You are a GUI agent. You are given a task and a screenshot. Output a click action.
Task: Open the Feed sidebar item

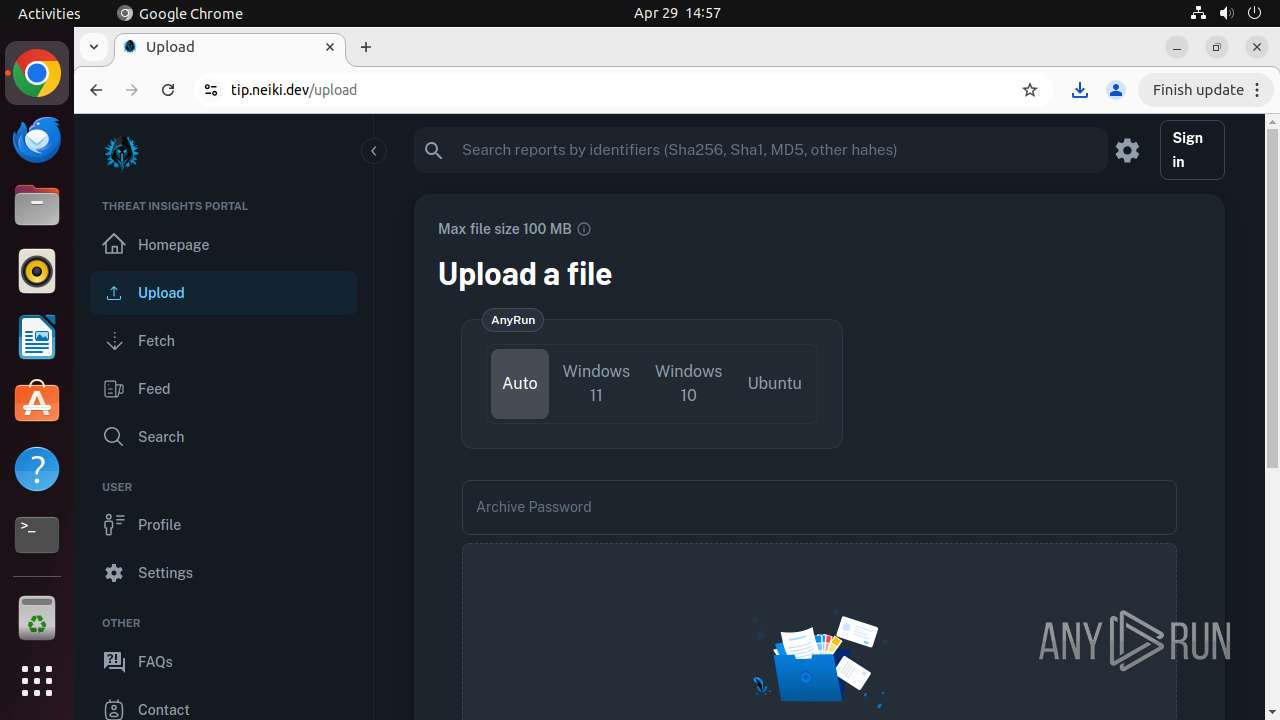click(224, 389)
